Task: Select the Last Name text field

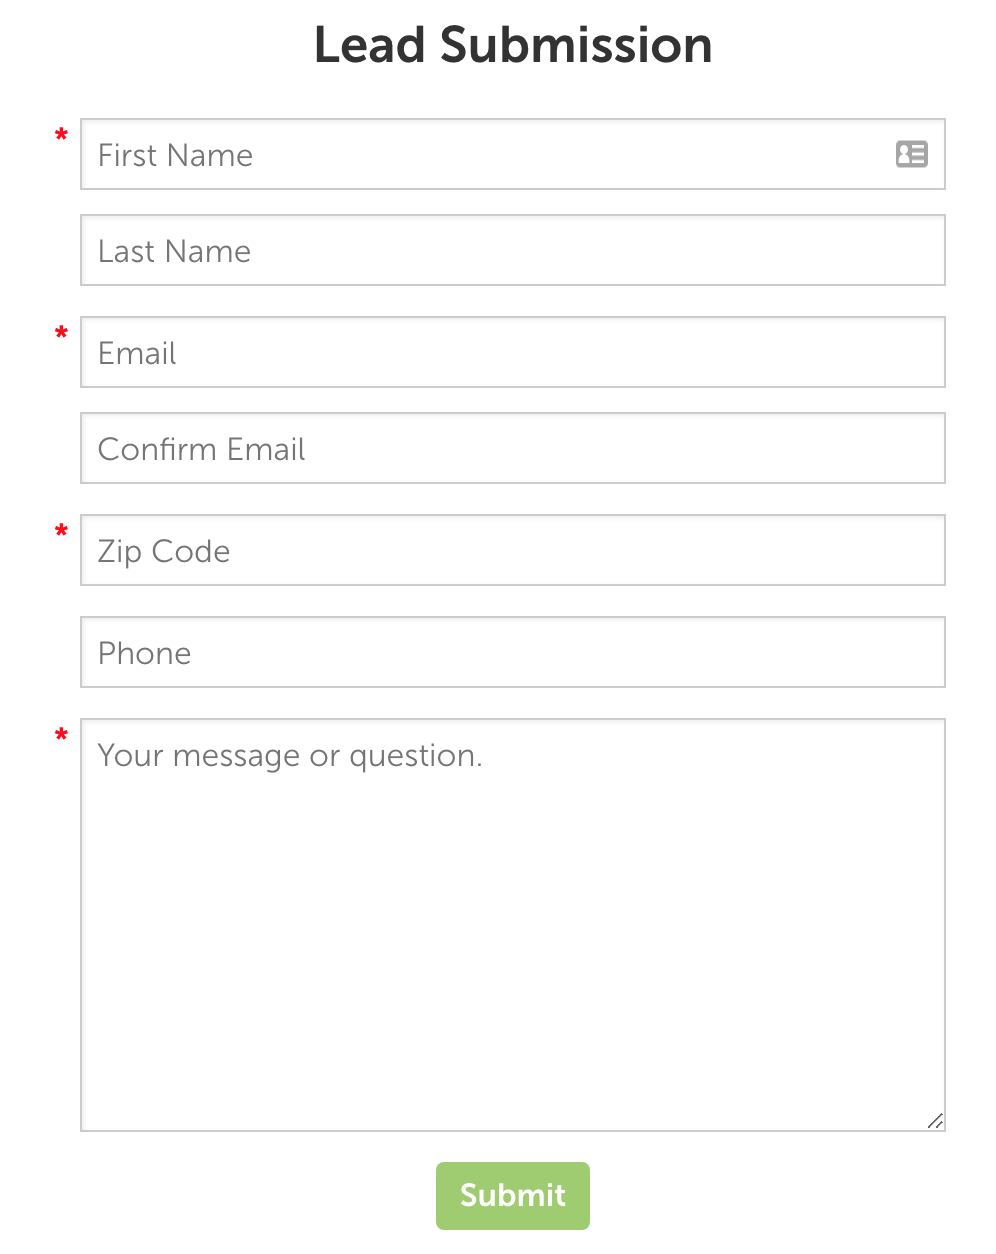Action: click(x=513, y=250)
